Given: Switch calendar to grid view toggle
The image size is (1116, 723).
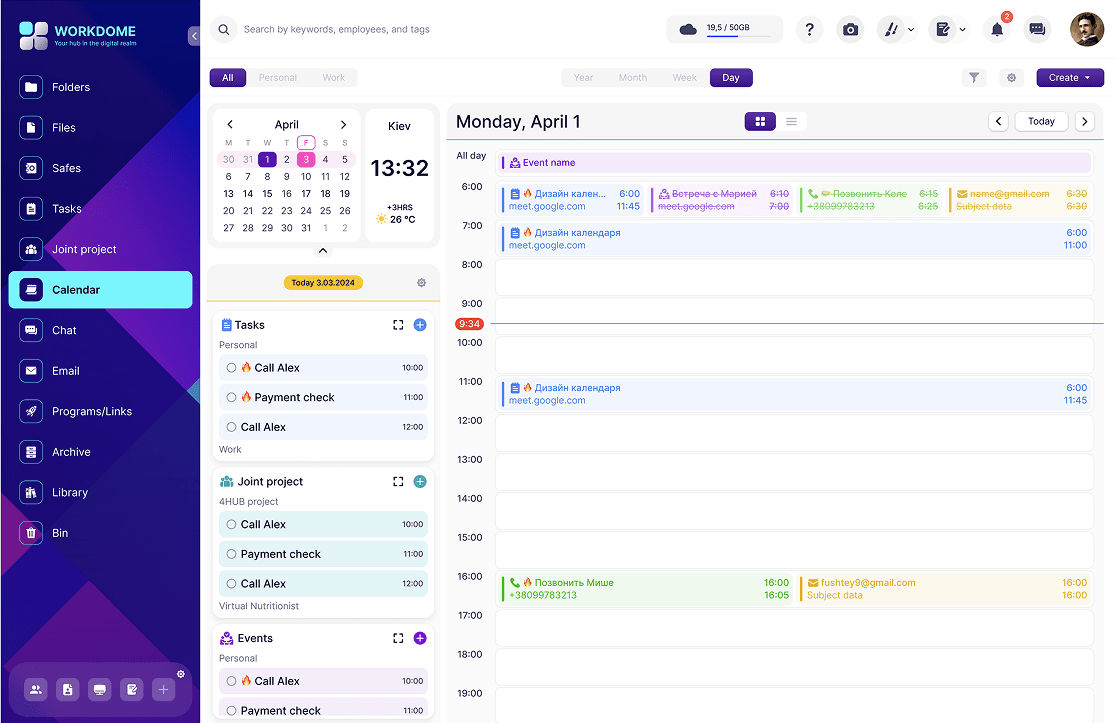Looking at the screenshot, I should pos(760,121).
